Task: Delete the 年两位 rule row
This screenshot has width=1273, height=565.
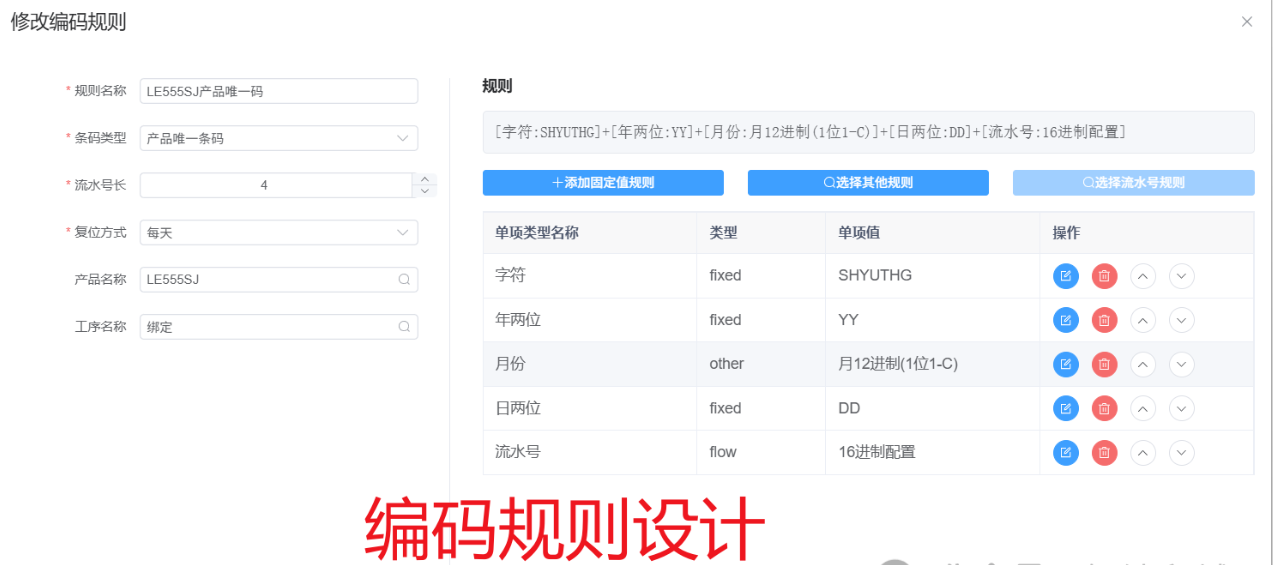Action: (x=1104, y=320)
